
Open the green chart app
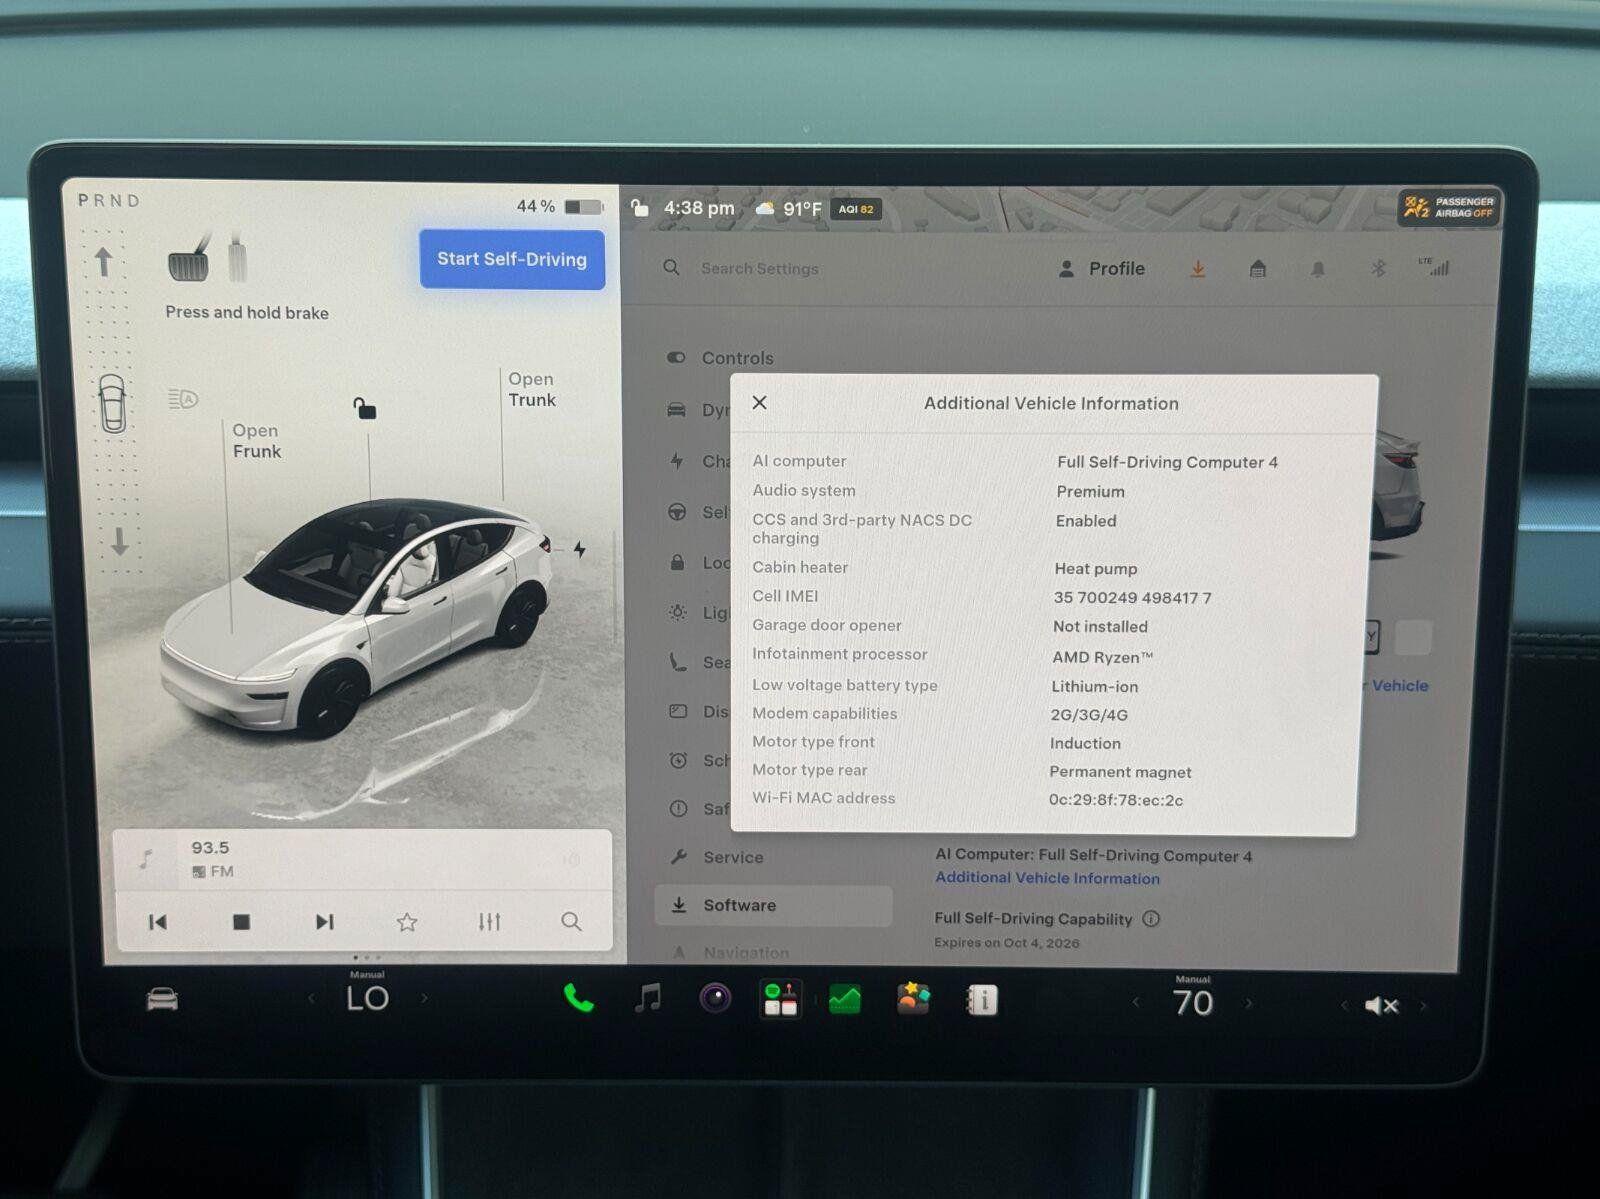[846, 999]
